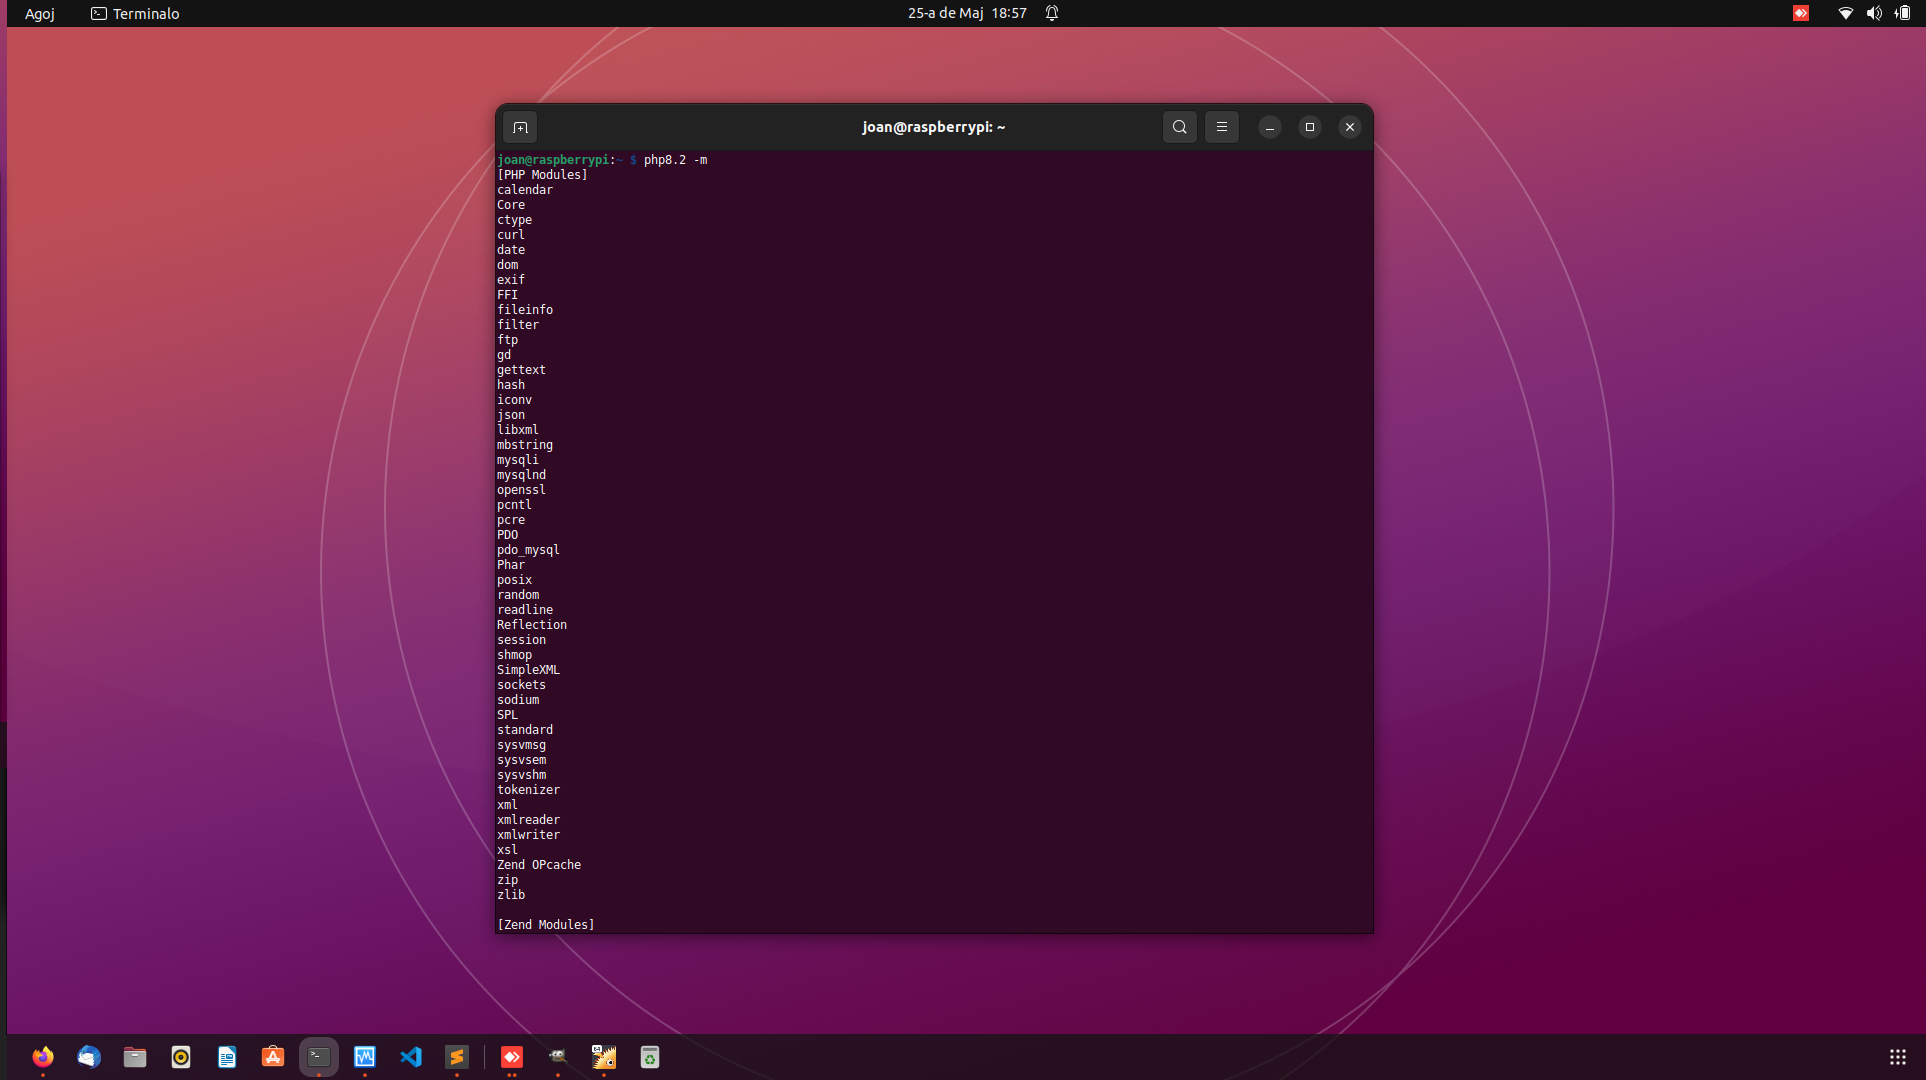Launch Thunderbird mail from dock
The height and width of the screenshot is (1080, 1926).
point(89,1057)
